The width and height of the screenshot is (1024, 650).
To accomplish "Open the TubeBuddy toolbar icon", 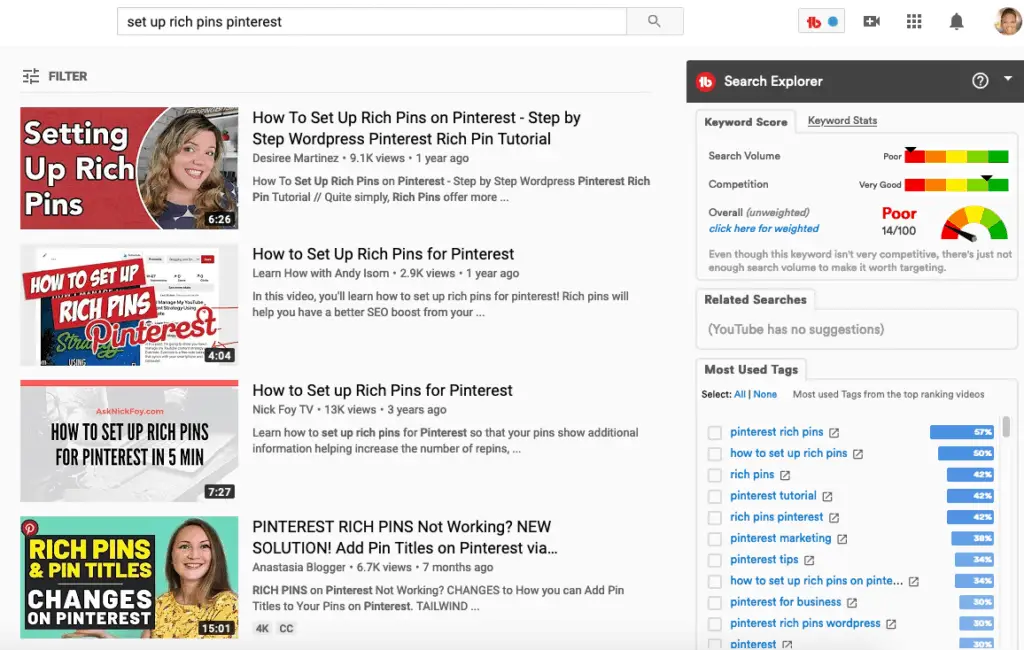I will pyautogui.click(x=822, y=22).
